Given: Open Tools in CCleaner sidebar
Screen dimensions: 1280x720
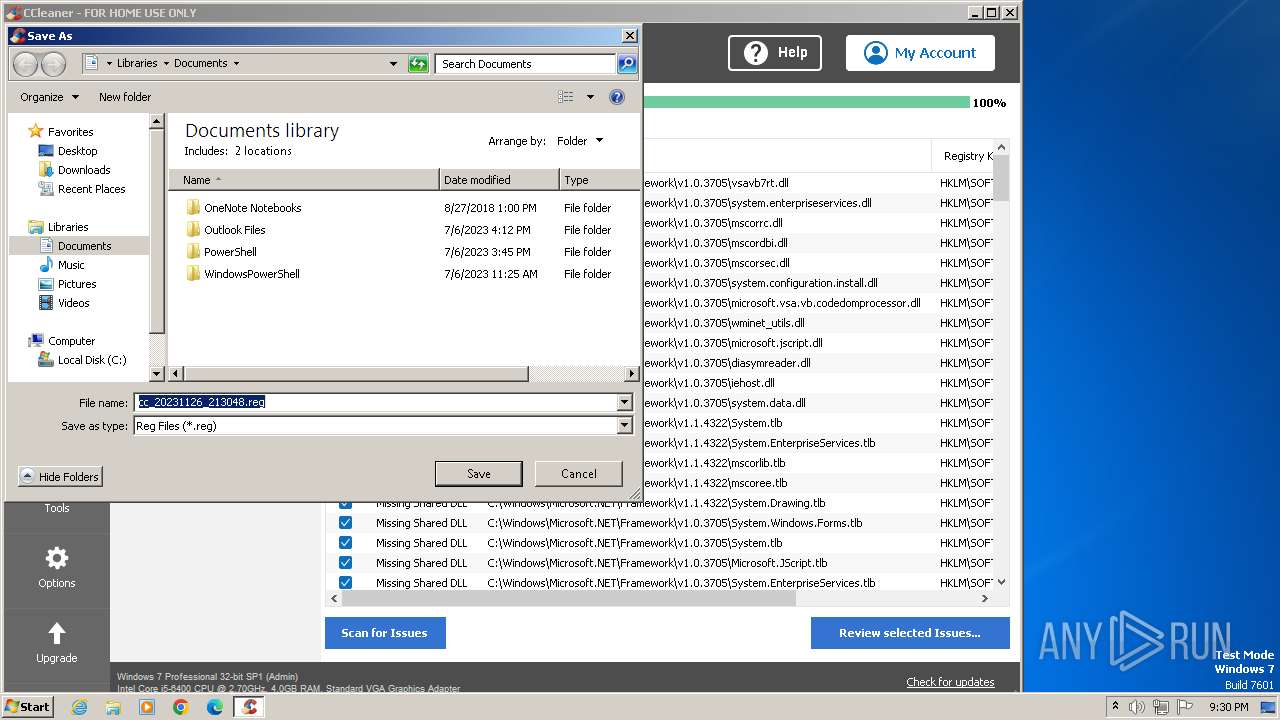Looking at the screenshot, I should tap(57, 508).
